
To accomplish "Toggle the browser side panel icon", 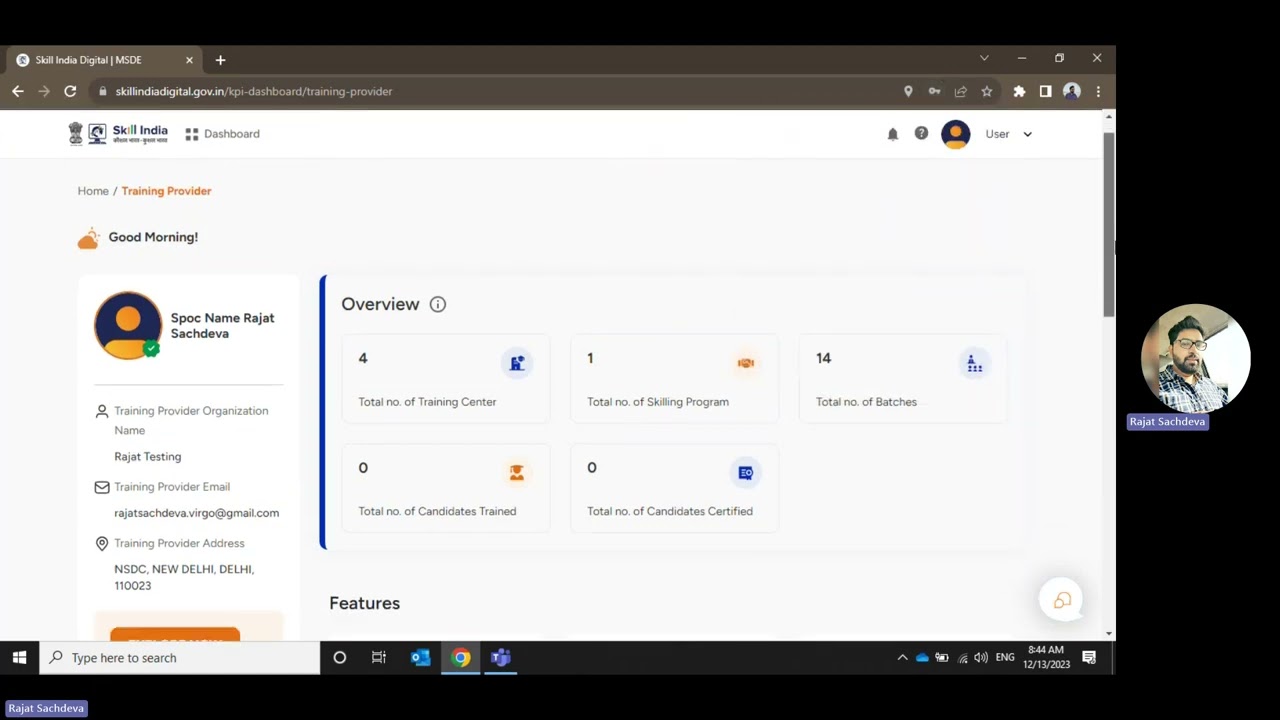I will pos(1045,91).
